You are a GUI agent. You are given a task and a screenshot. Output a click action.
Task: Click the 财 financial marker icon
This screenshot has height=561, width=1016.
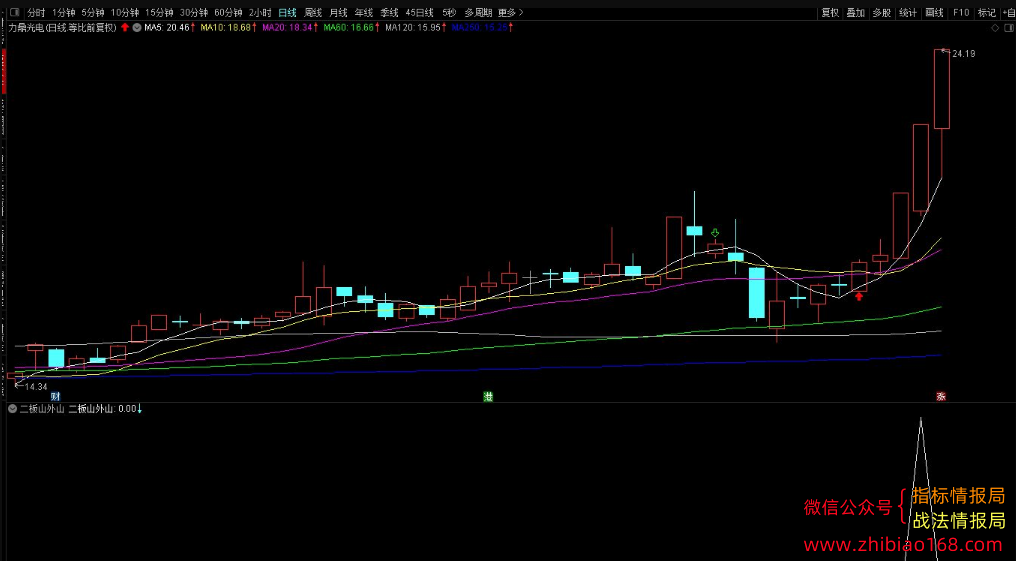click(x=55, y=396)
